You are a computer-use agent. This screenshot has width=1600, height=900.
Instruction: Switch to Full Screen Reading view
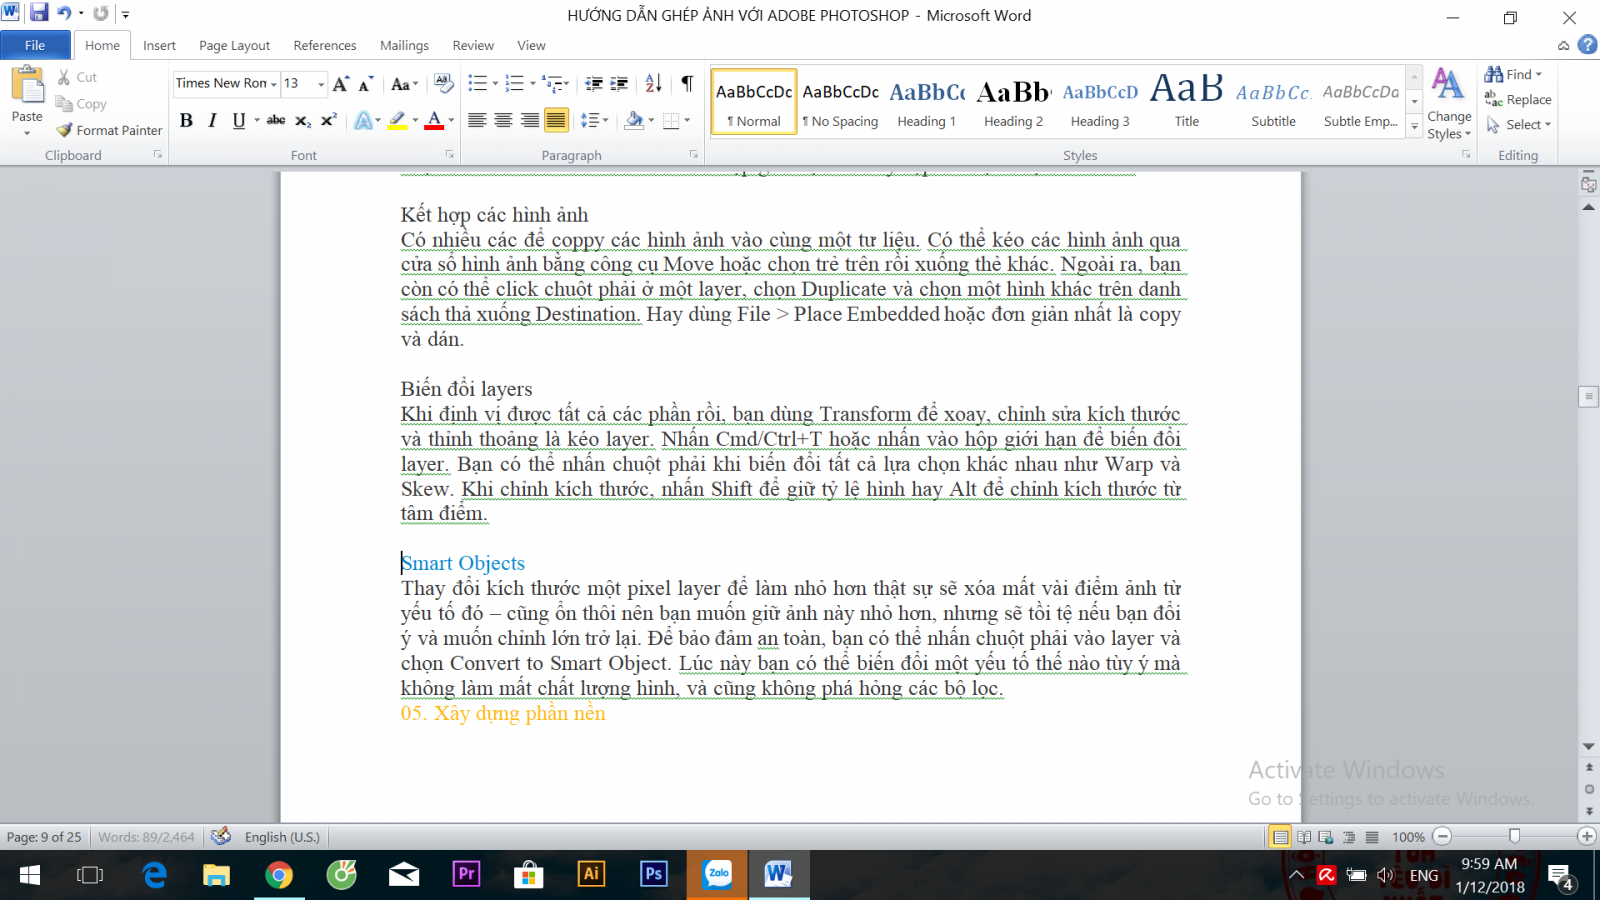pyautogui.click(x=1304, y=837)
